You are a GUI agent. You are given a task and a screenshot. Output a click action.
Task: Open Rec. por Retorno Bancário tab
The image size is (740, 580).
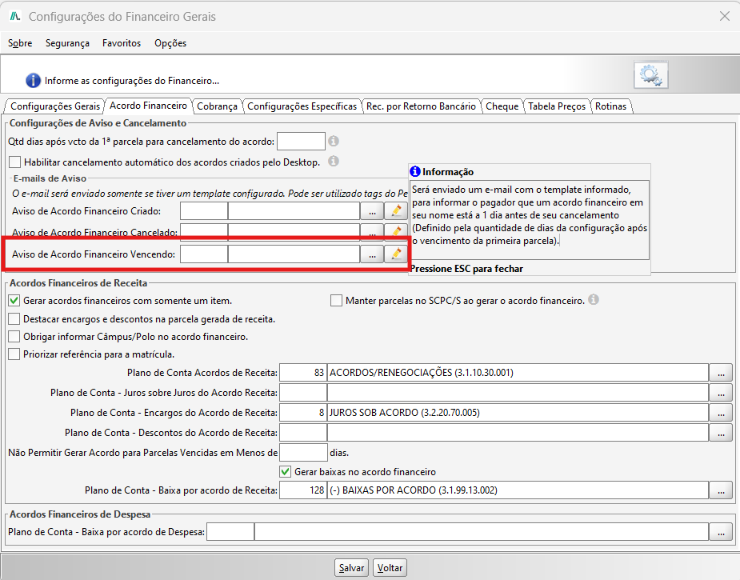coord(421,106)
